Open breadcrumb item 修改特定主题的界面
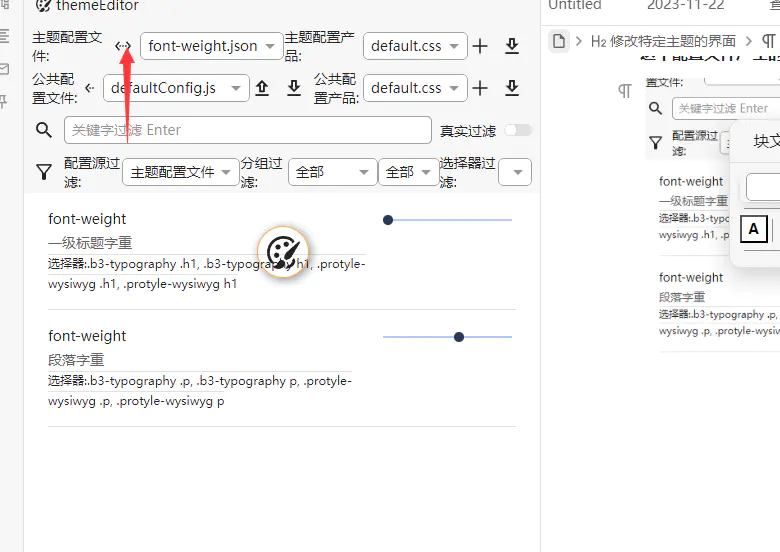Viewport: 780px width, 552px height. tap(663, 41)
